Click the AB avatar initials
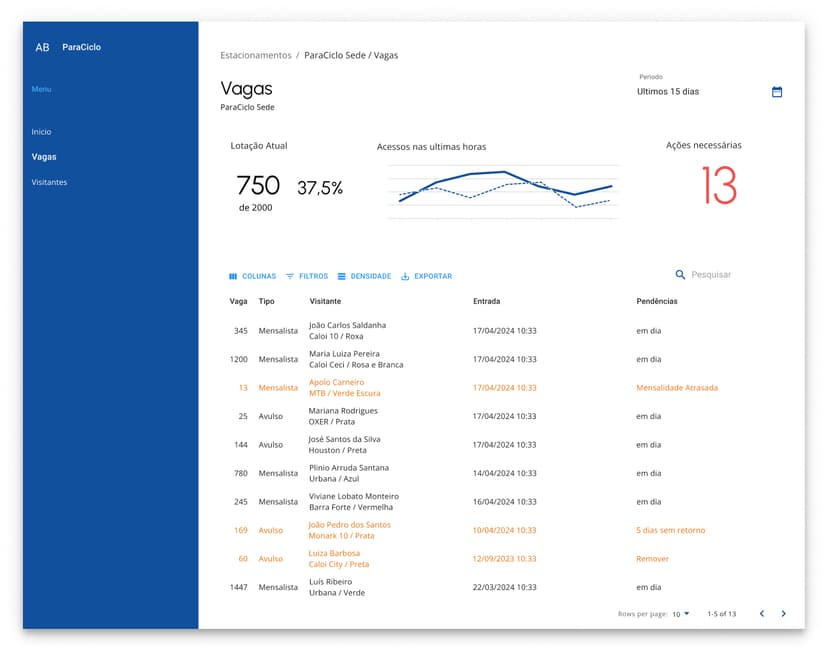 42,47
